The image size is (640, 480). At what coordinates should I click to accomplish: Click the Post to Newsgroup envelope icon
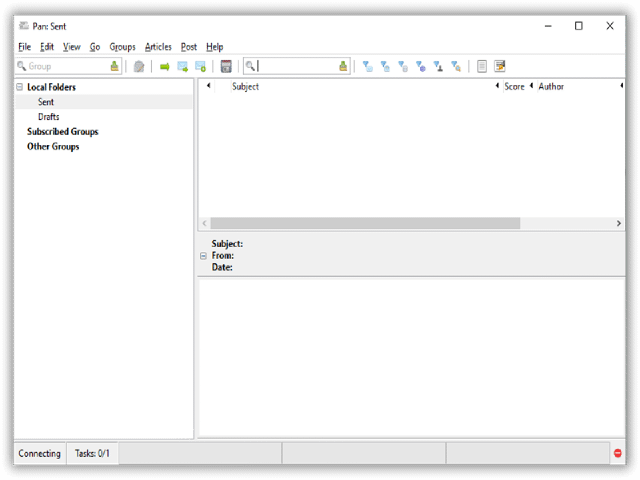pyautogui.click(x=182, y=66)
